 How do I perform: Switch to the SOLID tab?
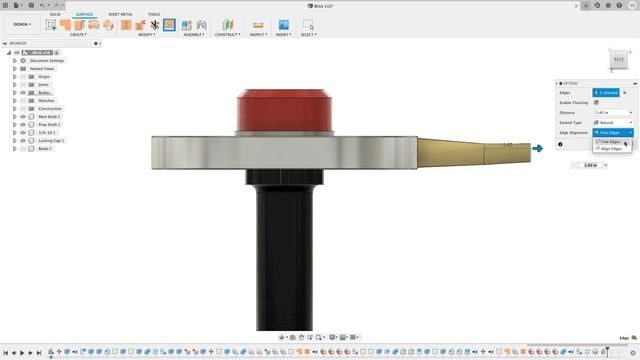click(x=55, y=14)
